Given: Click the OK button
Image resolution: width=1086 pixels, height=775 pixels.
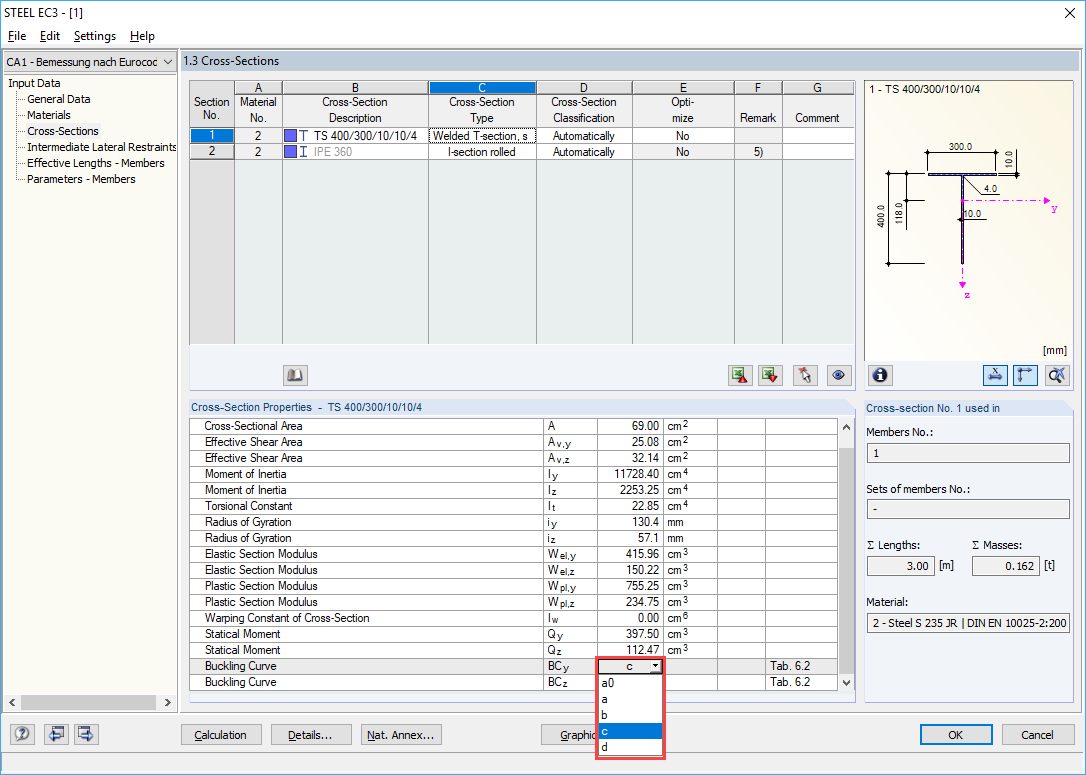Looking at the screenshot, I should (x=956, y=735).
